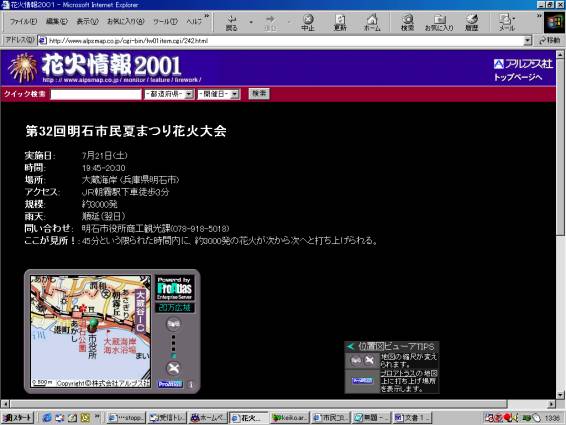Open the Favorites (お気に入り) toolbar icon
This screenshot has height=425, width=566.
click(x=439, y=23)
